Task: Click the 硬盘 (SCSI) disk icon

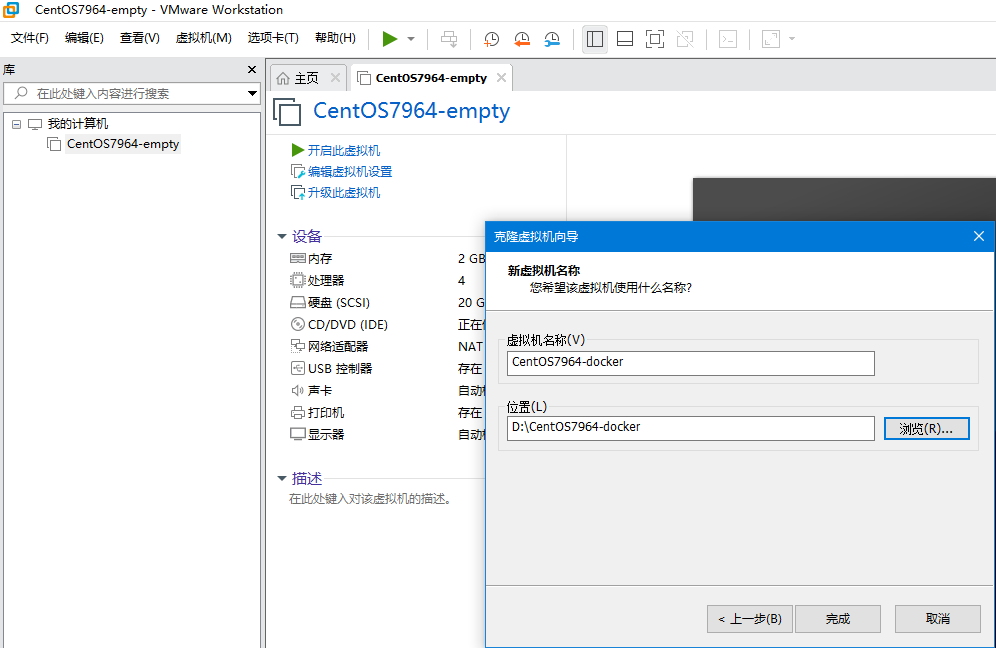Action: pos(297,302)
